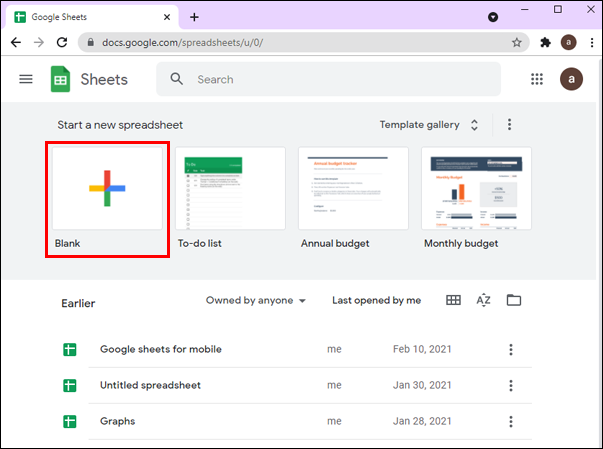The width and height of the screenshot is (603, 449).
Task: Reload the current page
Action: (62, 43)
